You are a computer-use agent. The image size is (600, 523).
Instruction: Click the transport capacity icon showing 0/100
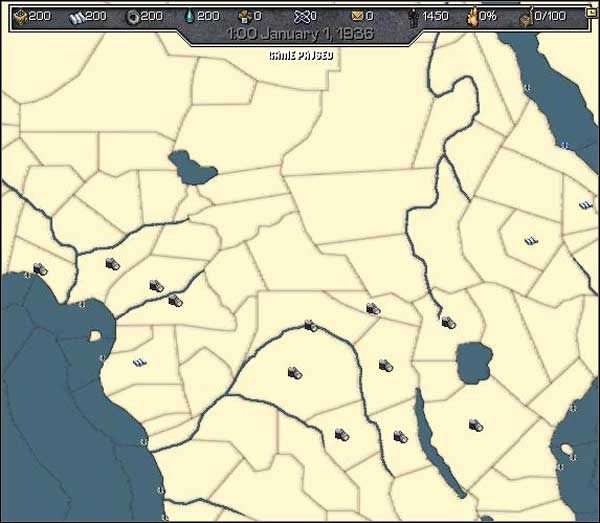click(x=527, y=17)
